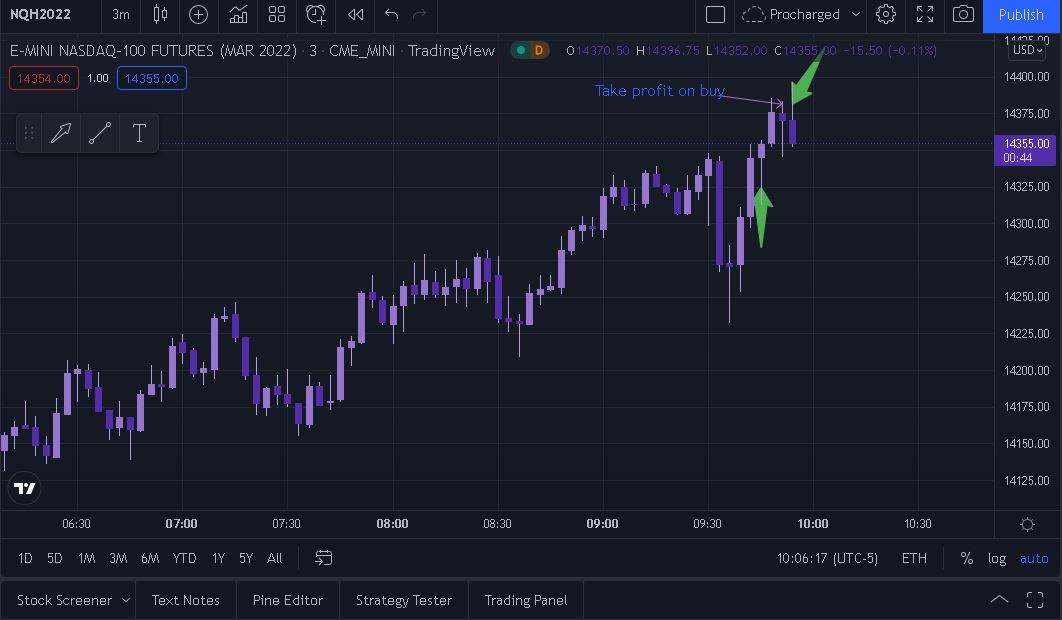The height and width of the screenshot is (620, 1062).
Task: Expand the Procharged layout dropdown
Action: (x=856, y=14)
